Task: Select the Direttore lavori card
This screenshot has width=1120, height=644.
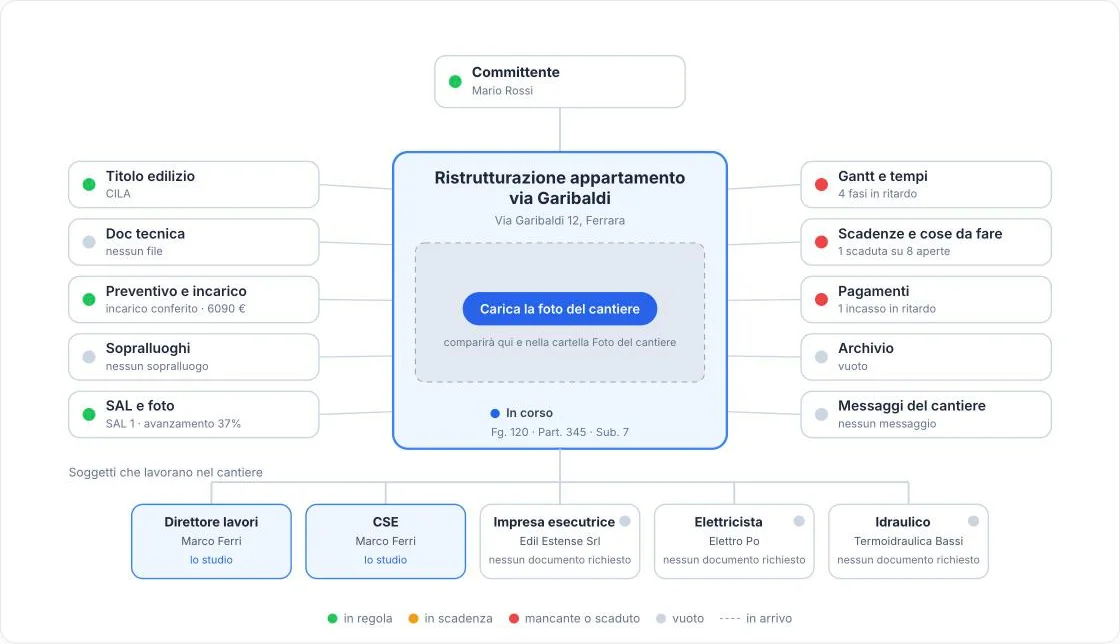Action: point(211,541)
